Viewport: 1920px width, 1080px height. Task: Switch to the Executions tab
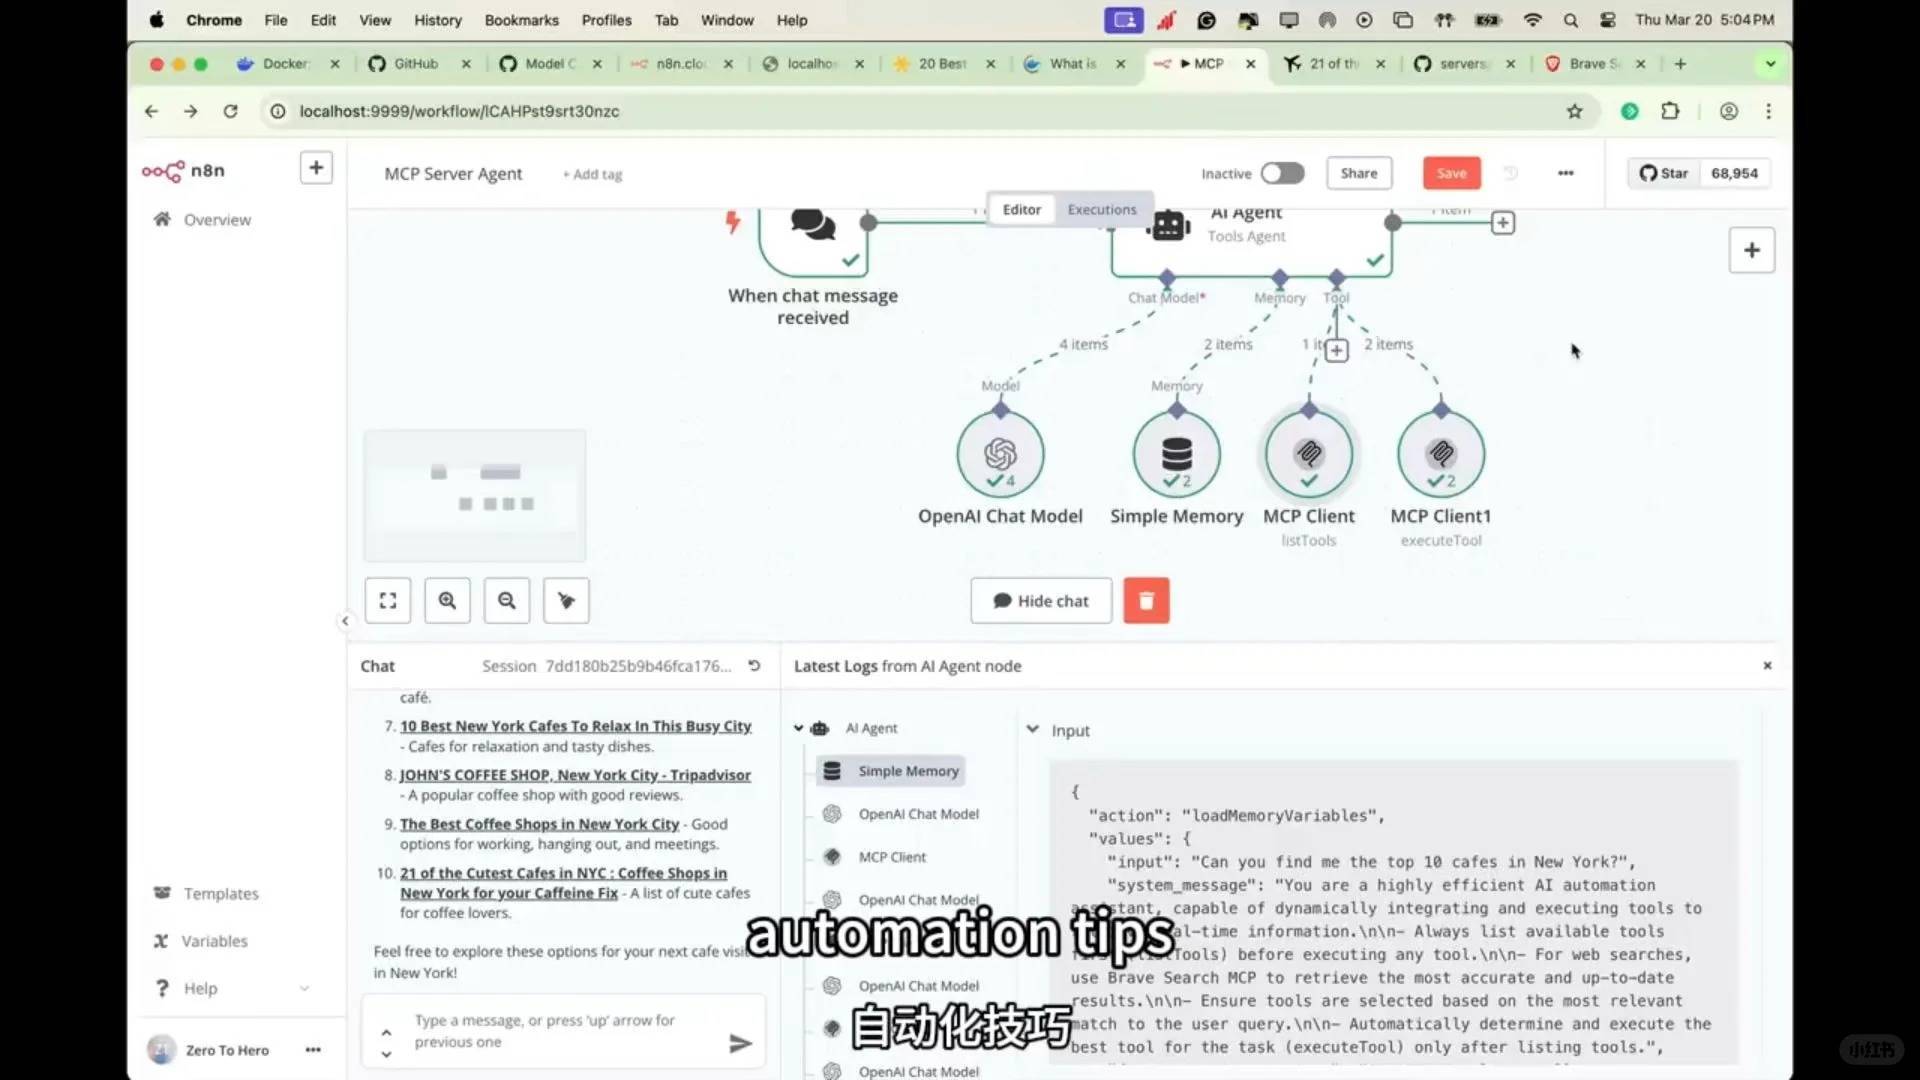coord(1101,209)
